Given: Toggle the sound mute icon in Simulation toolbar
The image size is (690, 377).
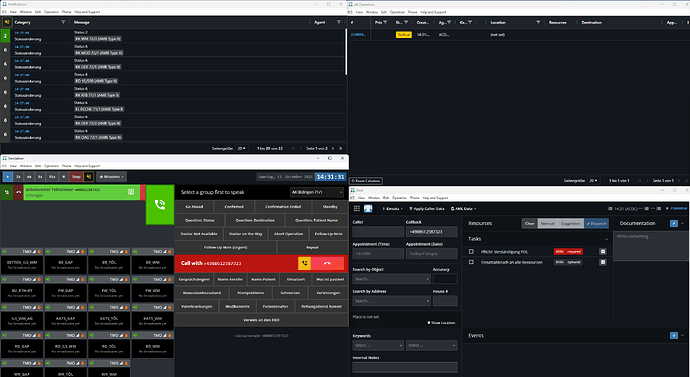Looking at the screenshot, I should [x=88, y=176].
